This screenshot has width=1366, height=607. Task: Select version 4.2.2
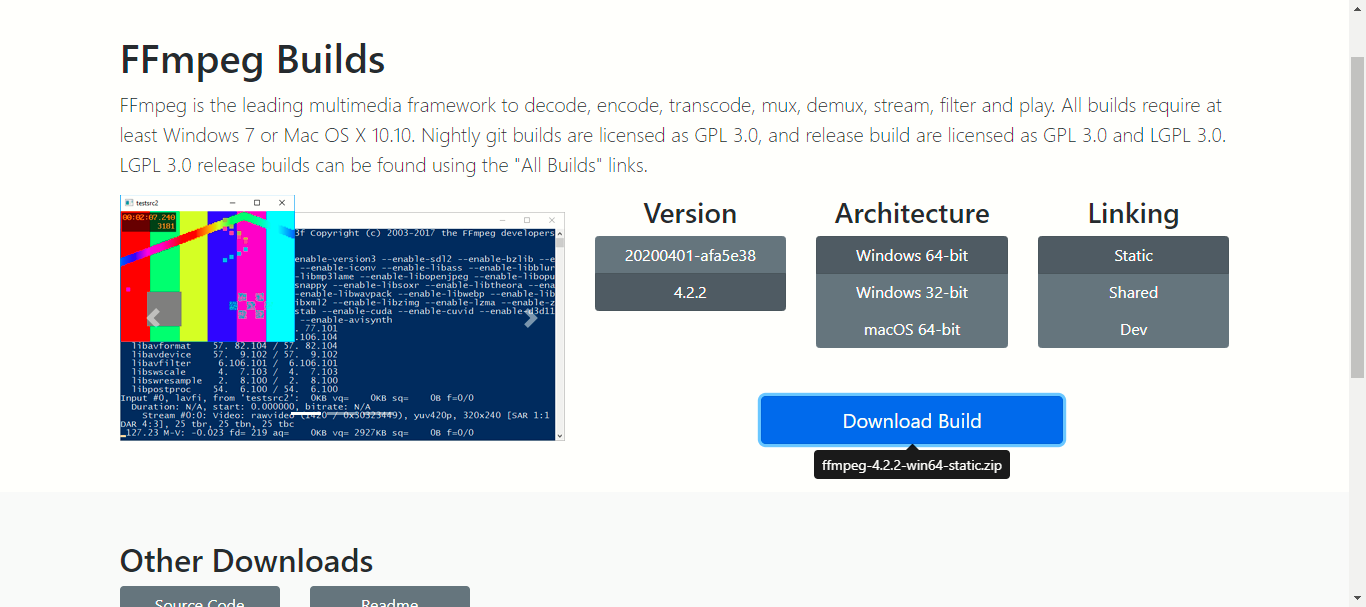click(x=690, y=292)
